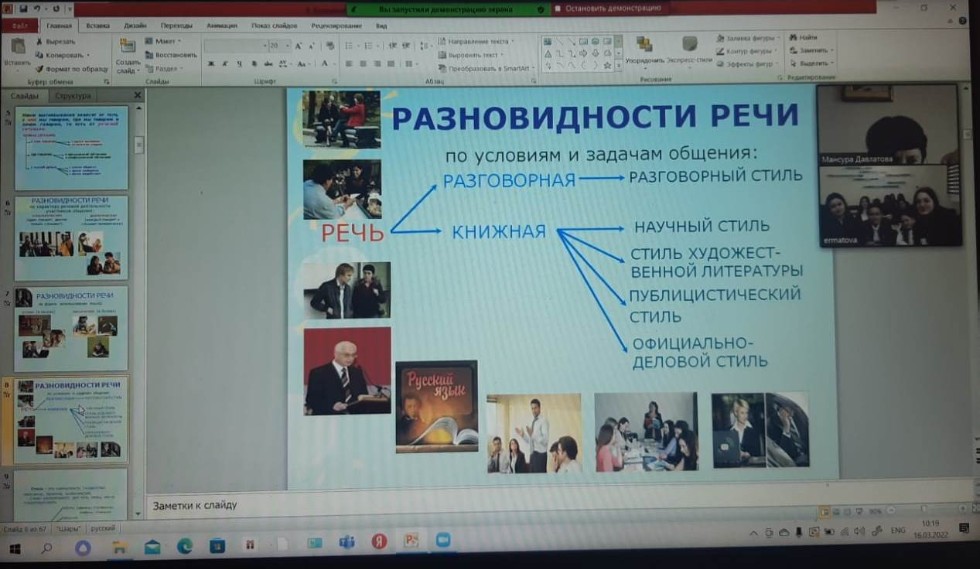Image resolution: width=980 pixels, height=569 pixels.
Task: Click the Arrange (Упорядочить) shapes icon
Action: tap(644, 45)
